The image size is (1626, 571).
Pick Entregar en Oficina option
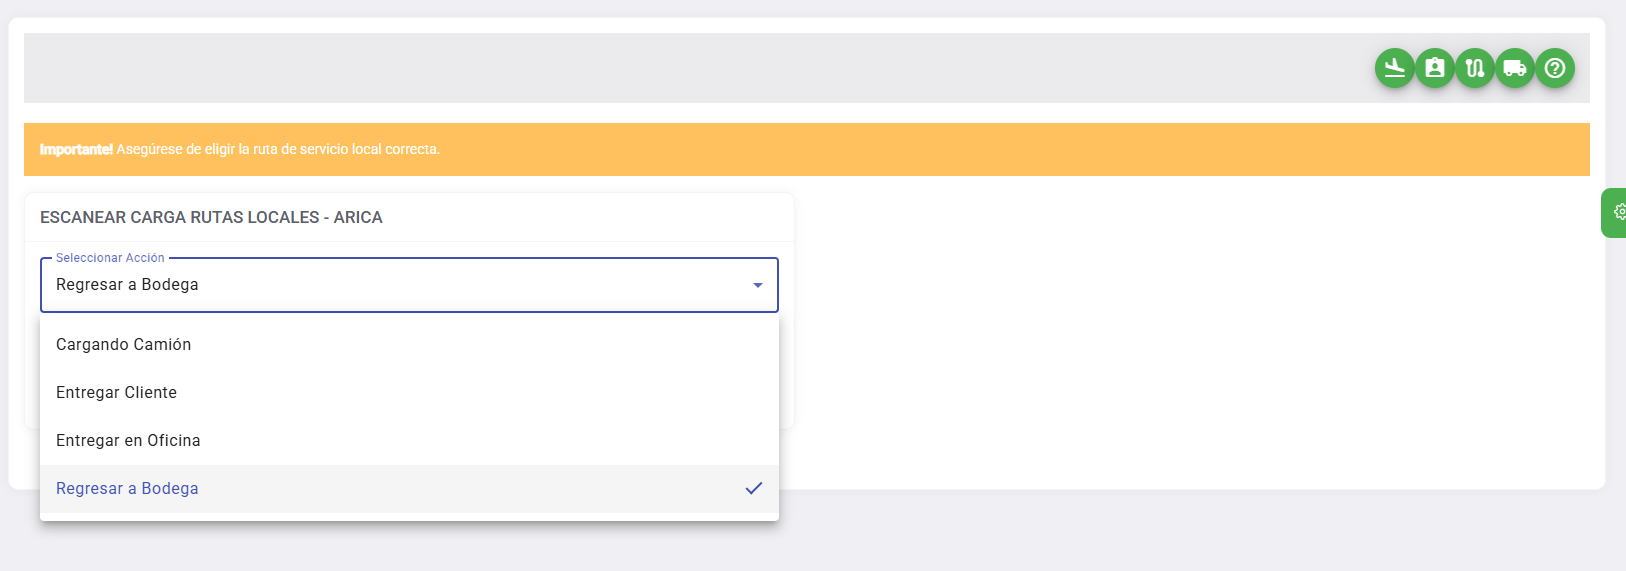128,440
